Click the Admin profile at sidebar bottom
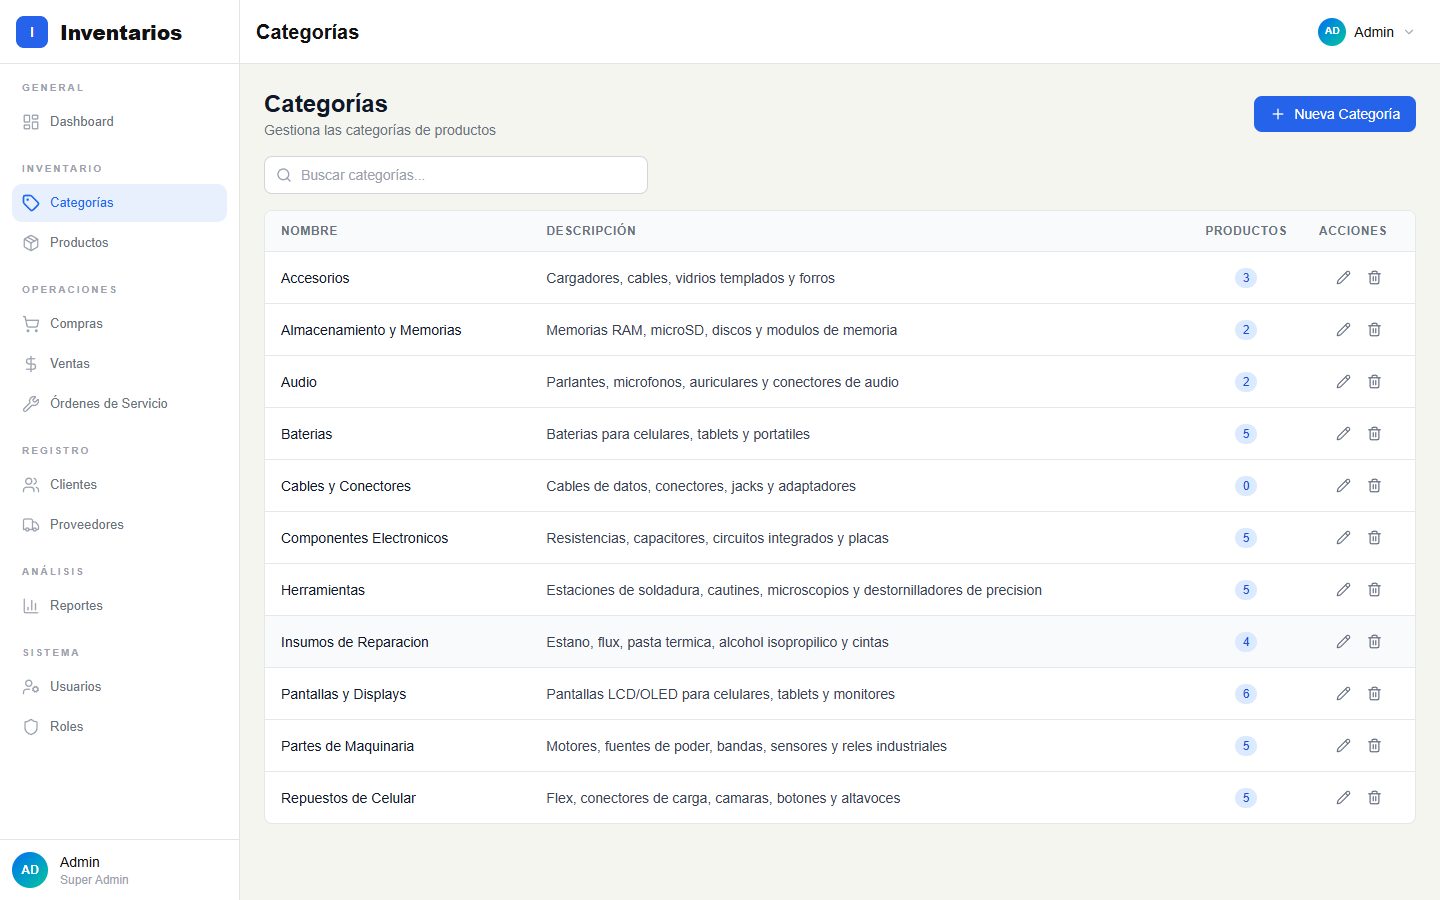The height and width of the screenshot is (900, 1440). [119, 870]
